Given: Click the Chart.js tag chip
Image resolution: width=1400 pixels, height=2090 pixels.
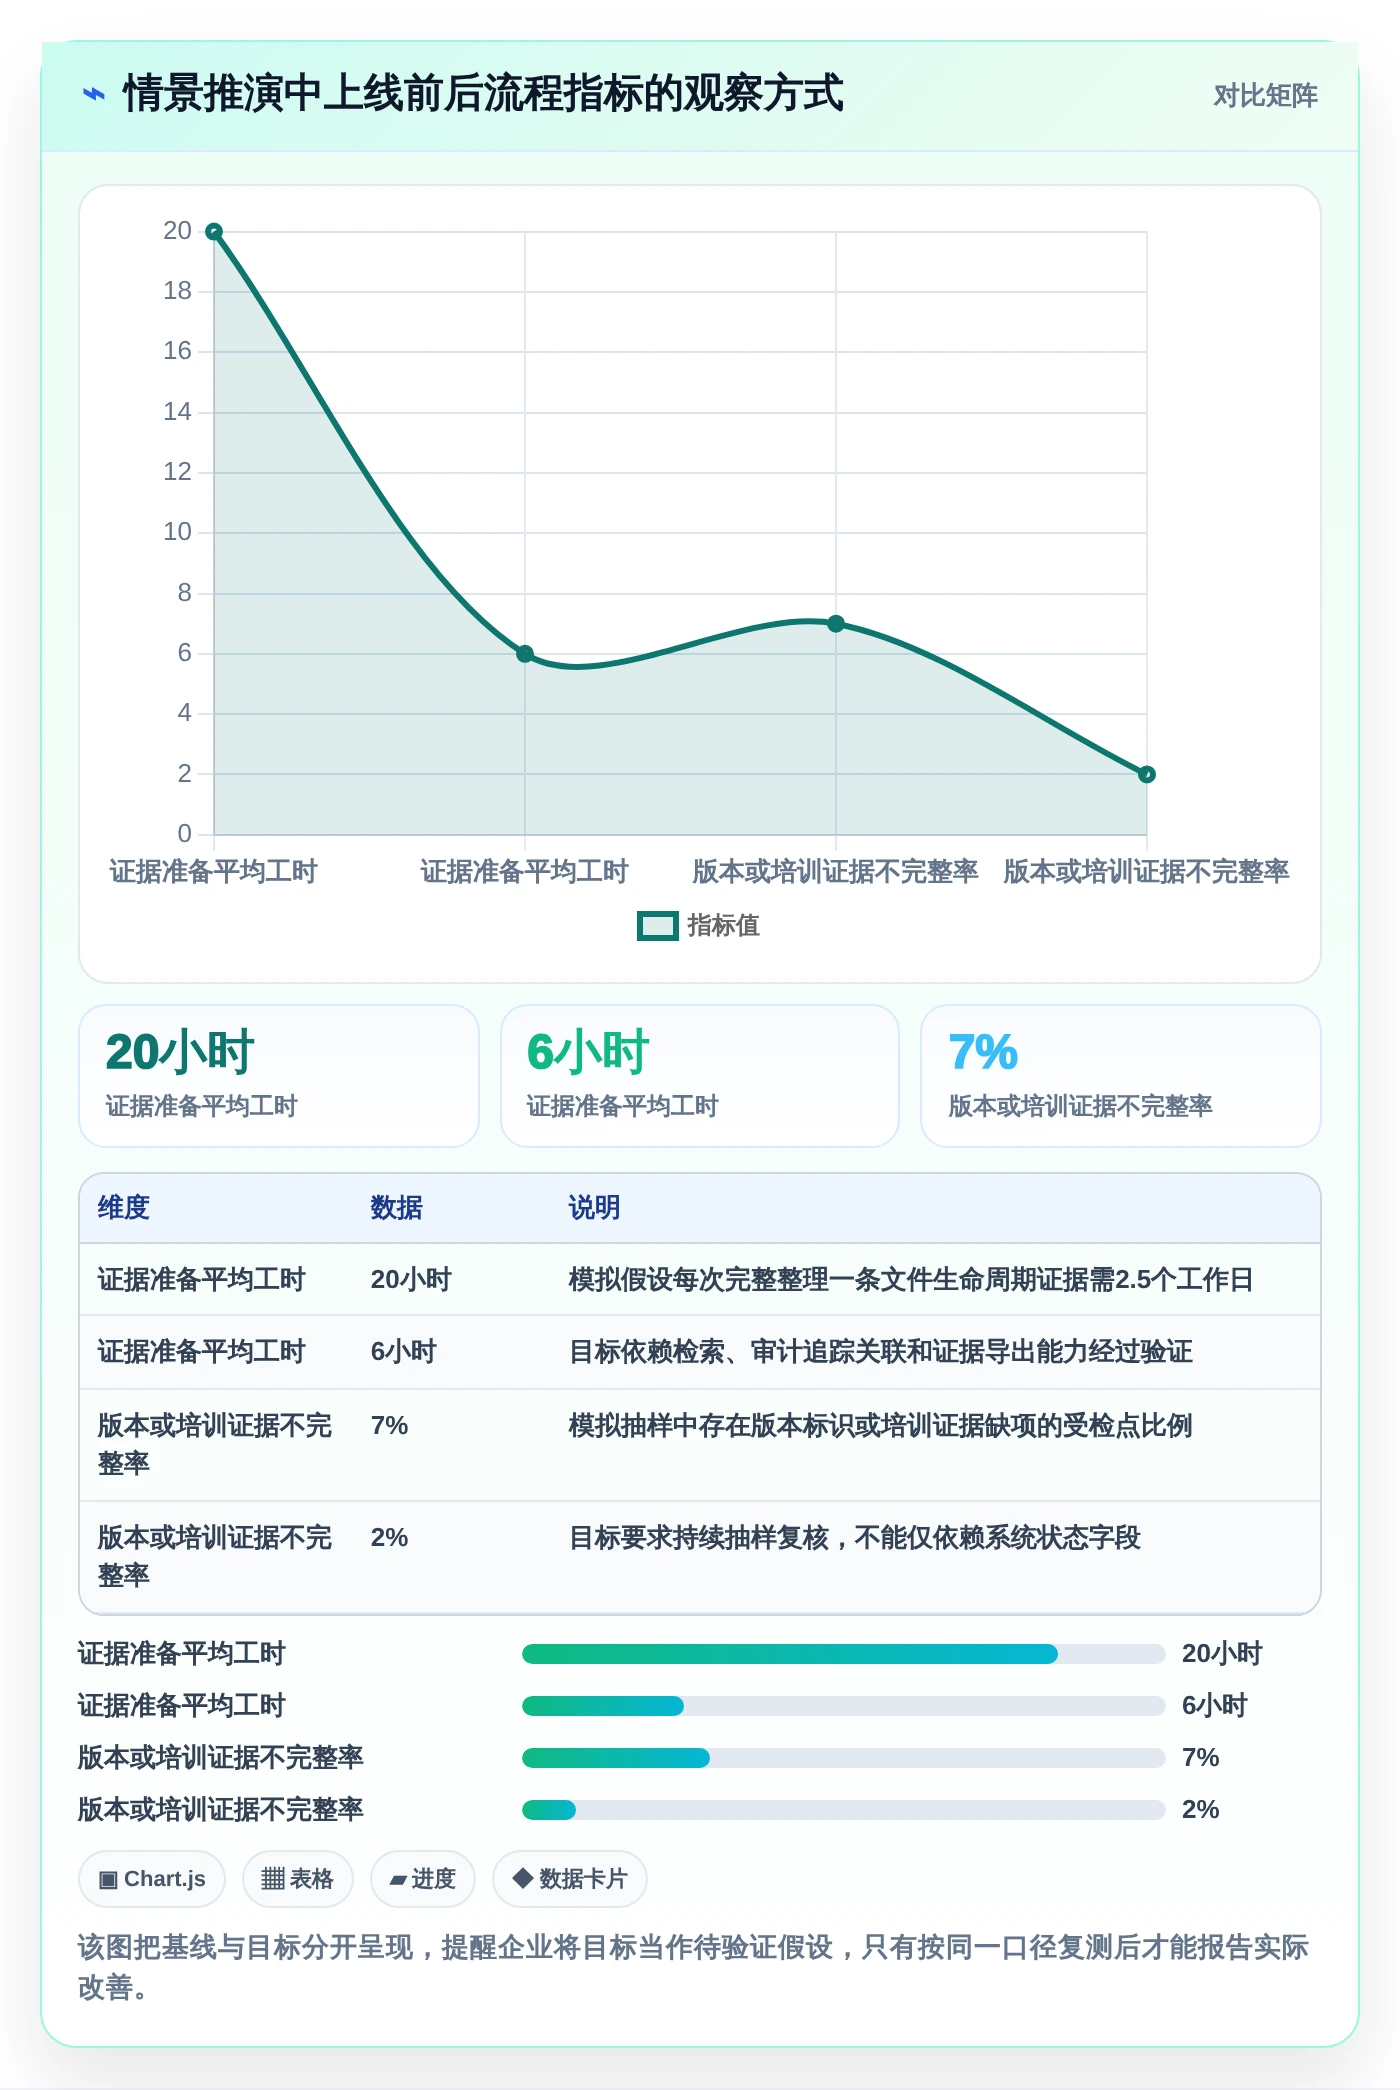Looking at the screenshot, I should click(x=152, y=1879).
